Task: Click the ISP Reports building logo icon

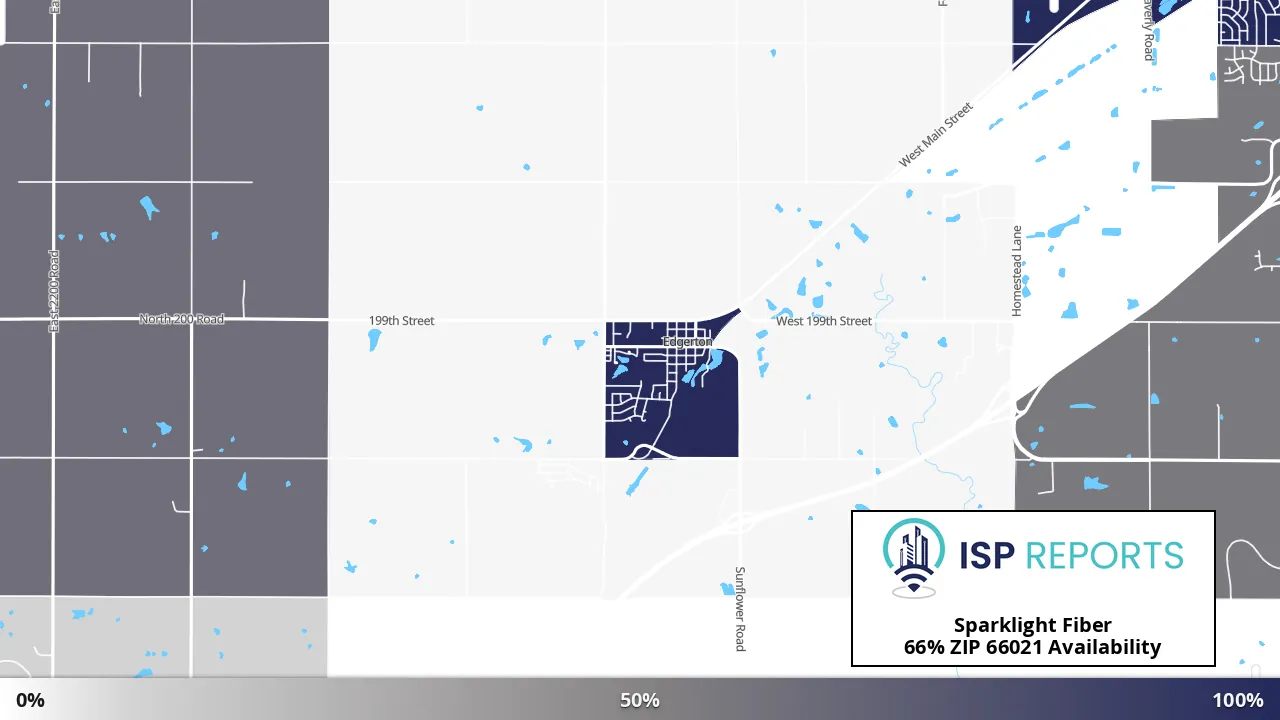Action: click(x=914, y=557)
